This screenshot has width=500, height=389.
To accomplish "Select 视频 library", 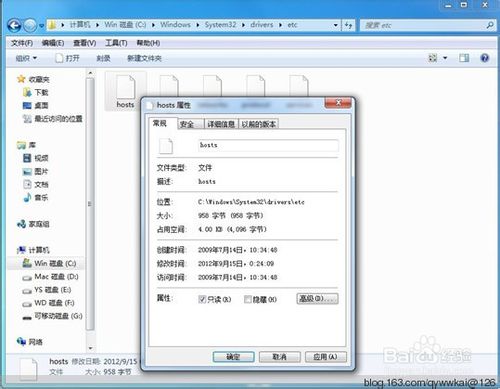I will tap(36, 158).
